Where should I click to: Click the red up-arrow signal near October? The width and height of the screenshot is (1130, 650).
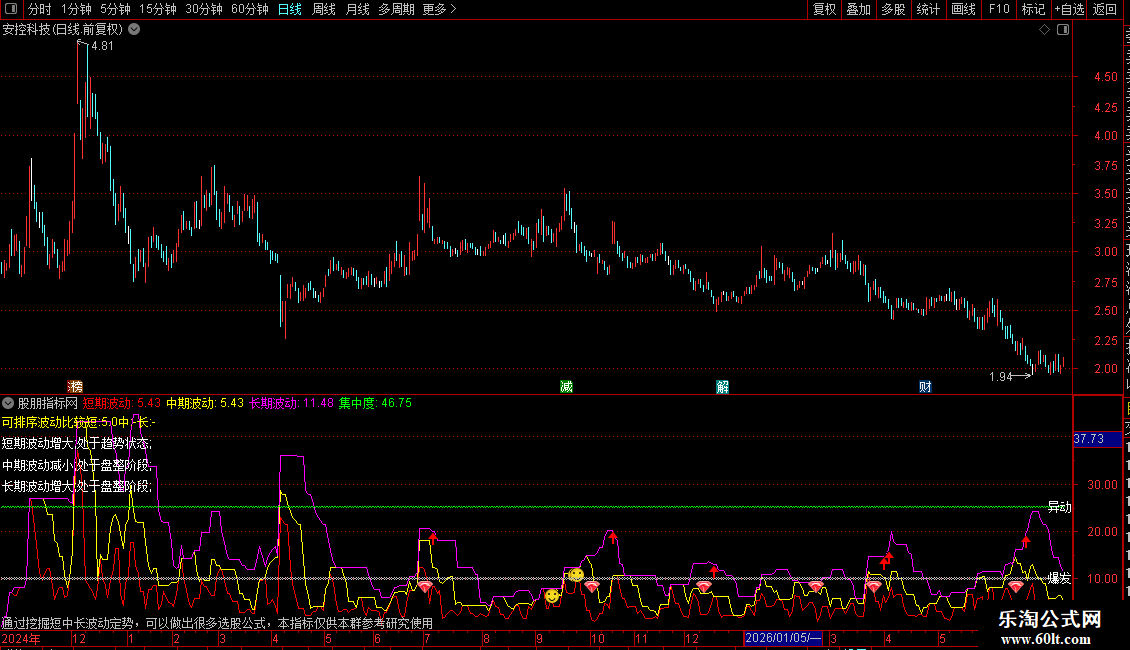tap(613, 538)
